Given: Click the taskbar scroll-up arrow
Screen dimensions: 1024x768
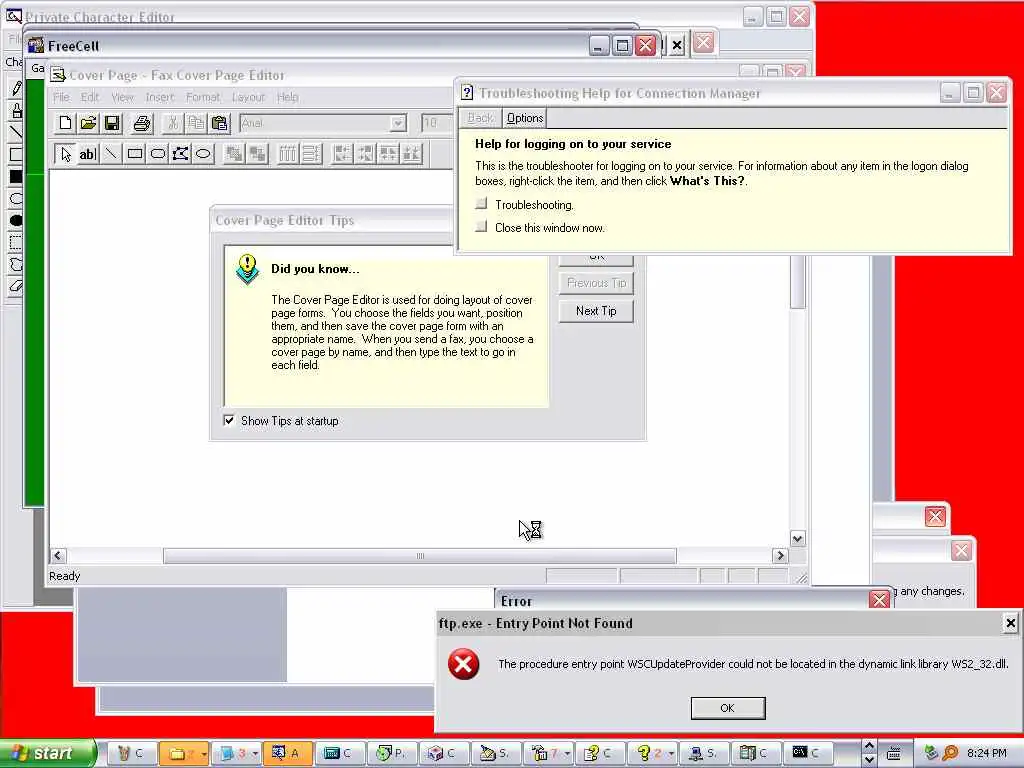Looking at the screenshot, I should point(869,746).
